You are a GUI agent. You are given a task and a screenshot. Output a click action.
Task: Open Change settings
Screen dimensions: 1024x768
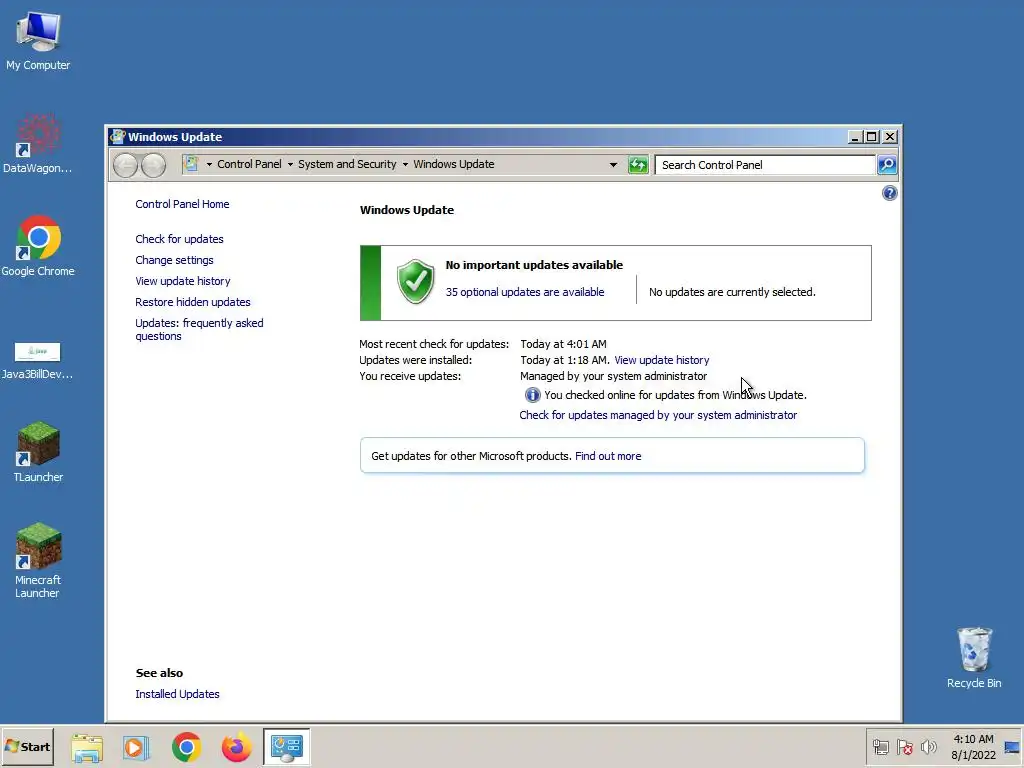174,260
